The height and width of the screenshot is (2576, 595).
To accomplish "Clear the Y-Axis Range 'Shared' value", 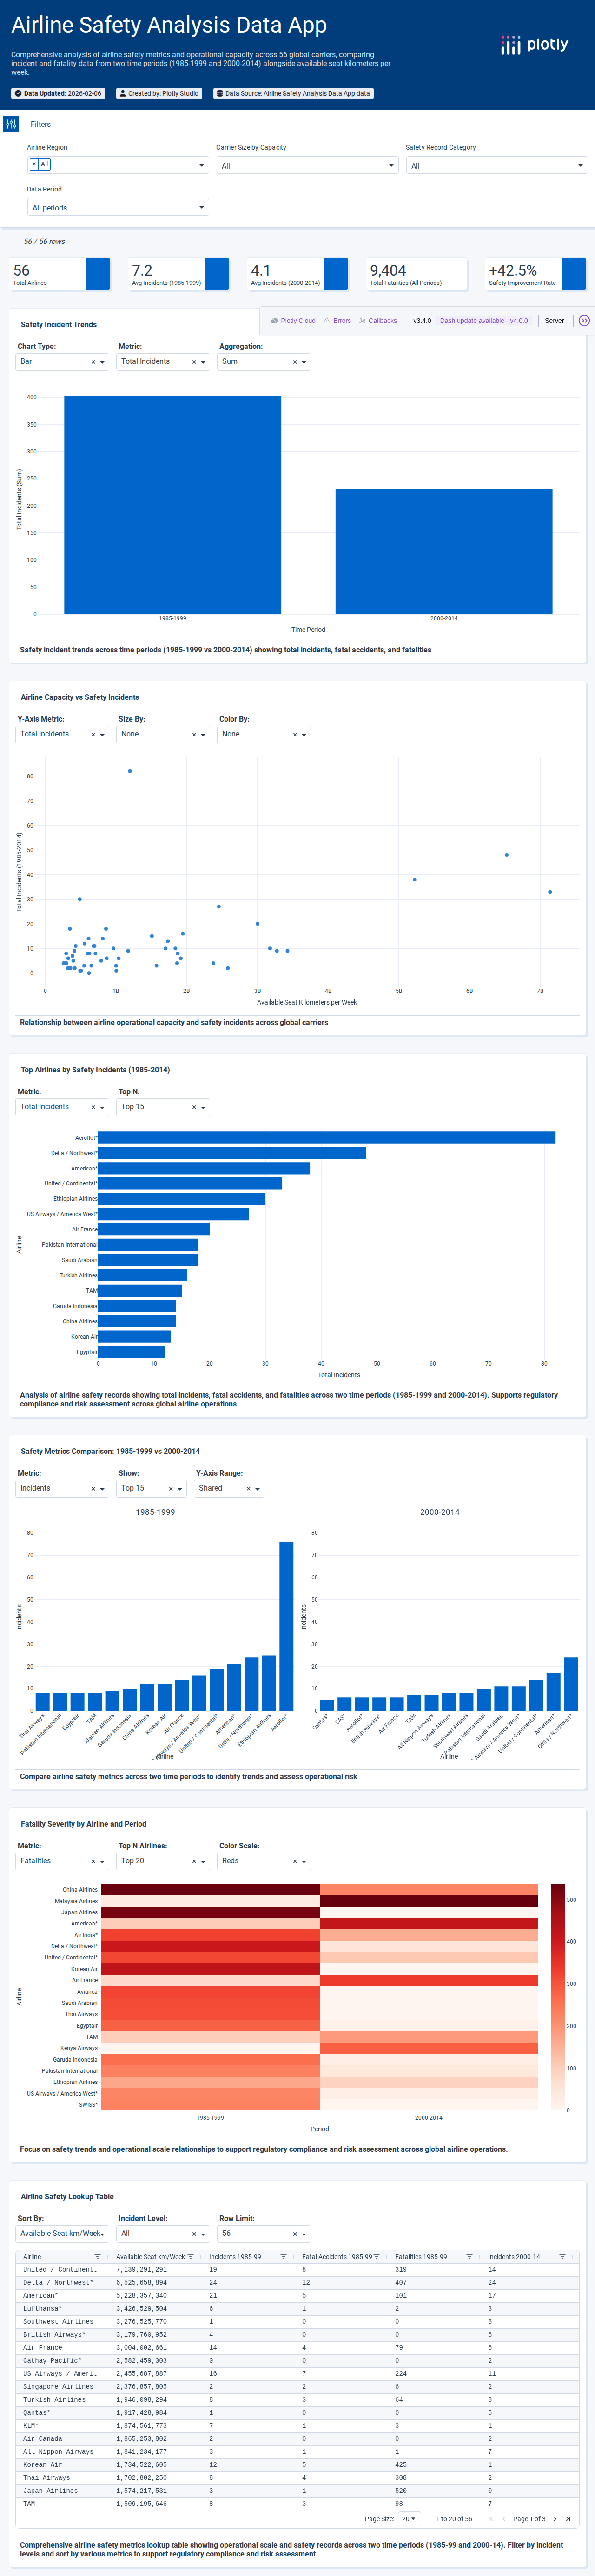I will (x=248, y=1489).
